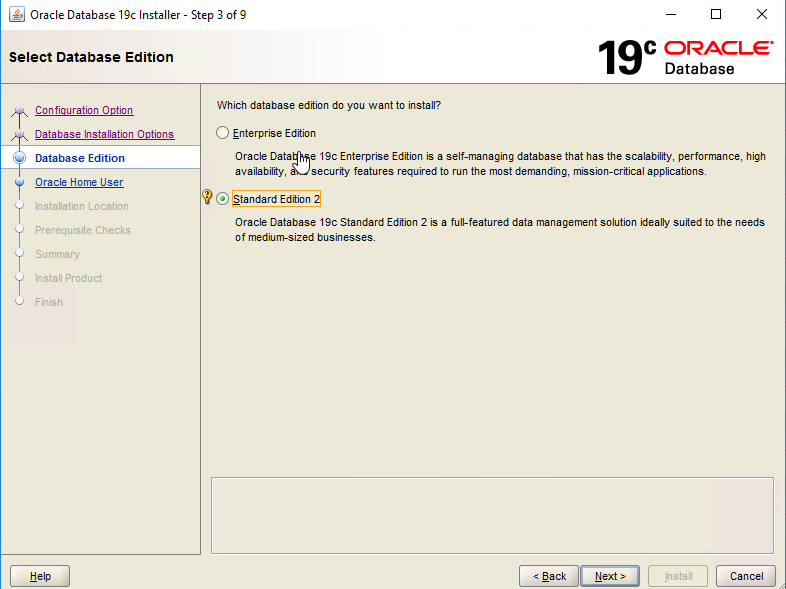
Task: Click the disabled Install button
Action: 678,576
